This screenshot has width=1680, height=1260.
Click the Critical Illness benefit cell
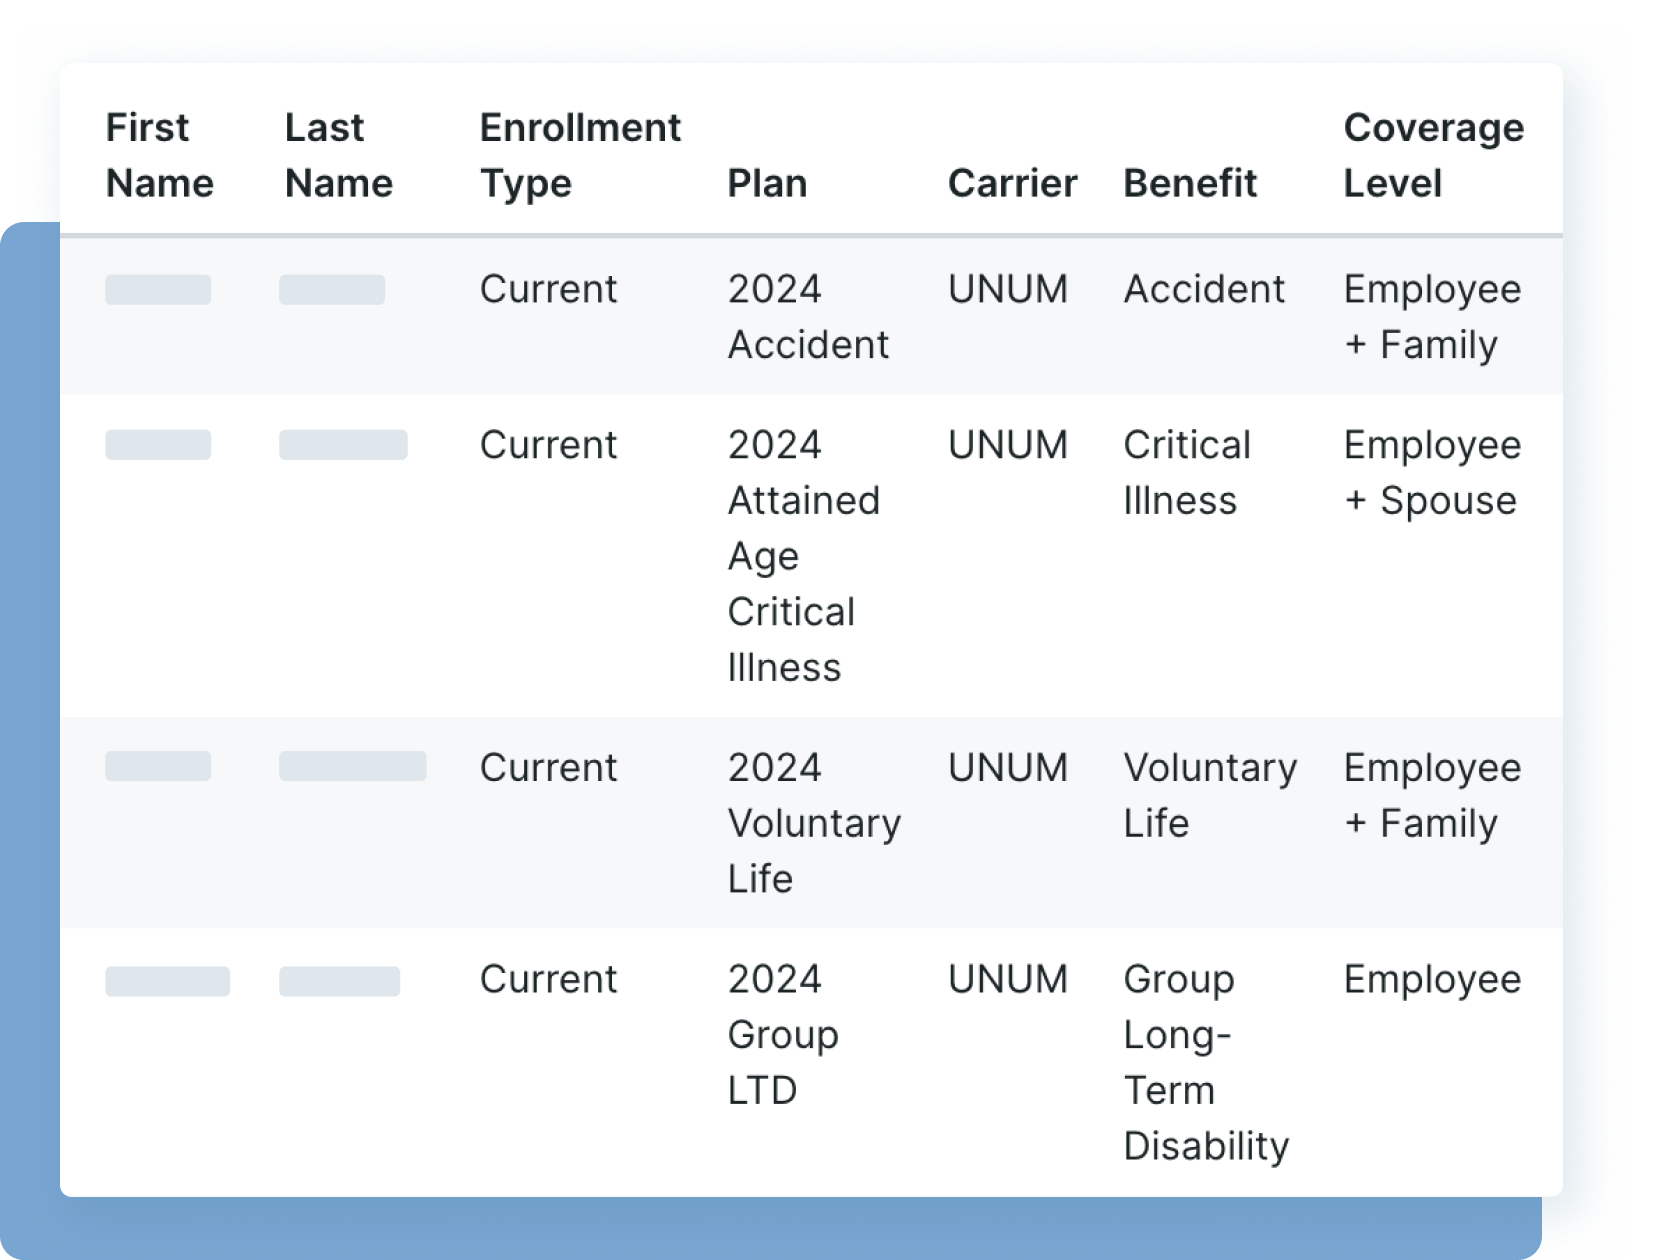tap(1187, 473)
